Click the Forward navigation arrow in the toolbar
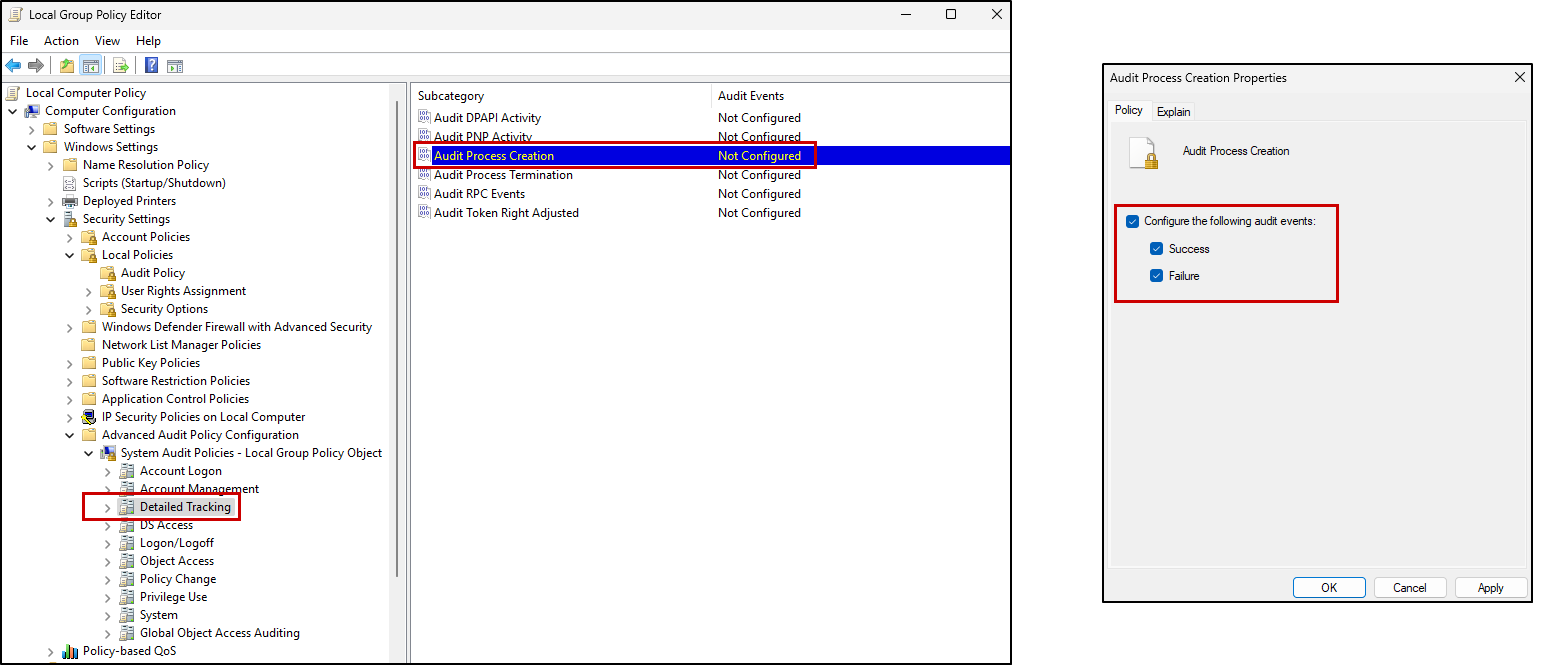The image size is (1542, 665). 36,65
